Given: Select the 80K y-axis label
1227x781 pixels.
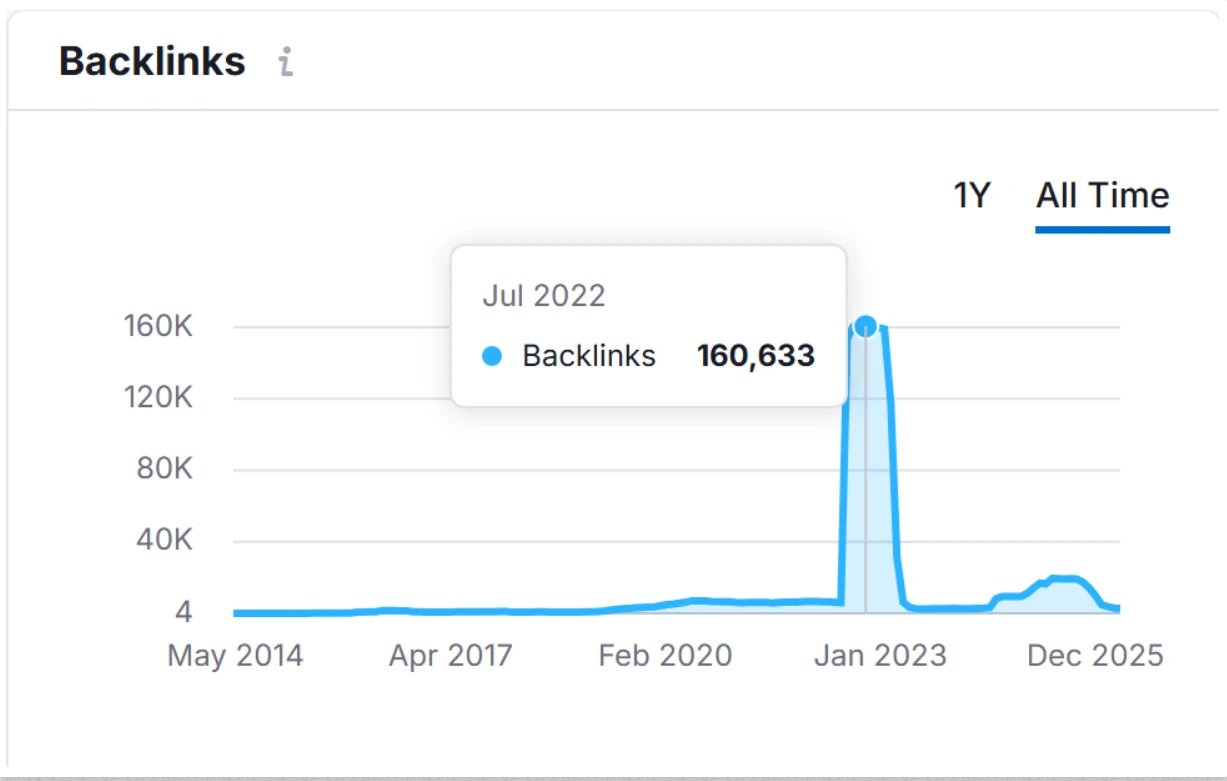Looking at the screenshot, I should (x=166, y=469).
